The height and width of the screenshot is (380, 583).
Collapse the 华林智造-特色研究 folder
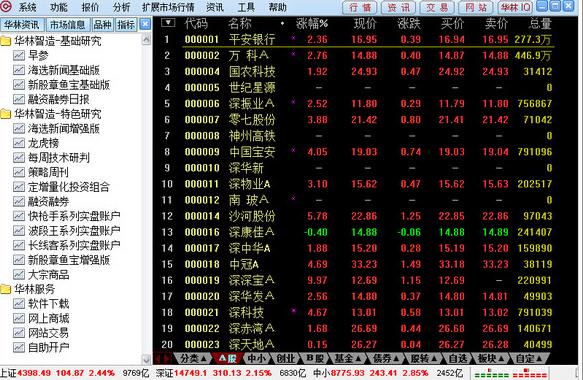point(6,114)
